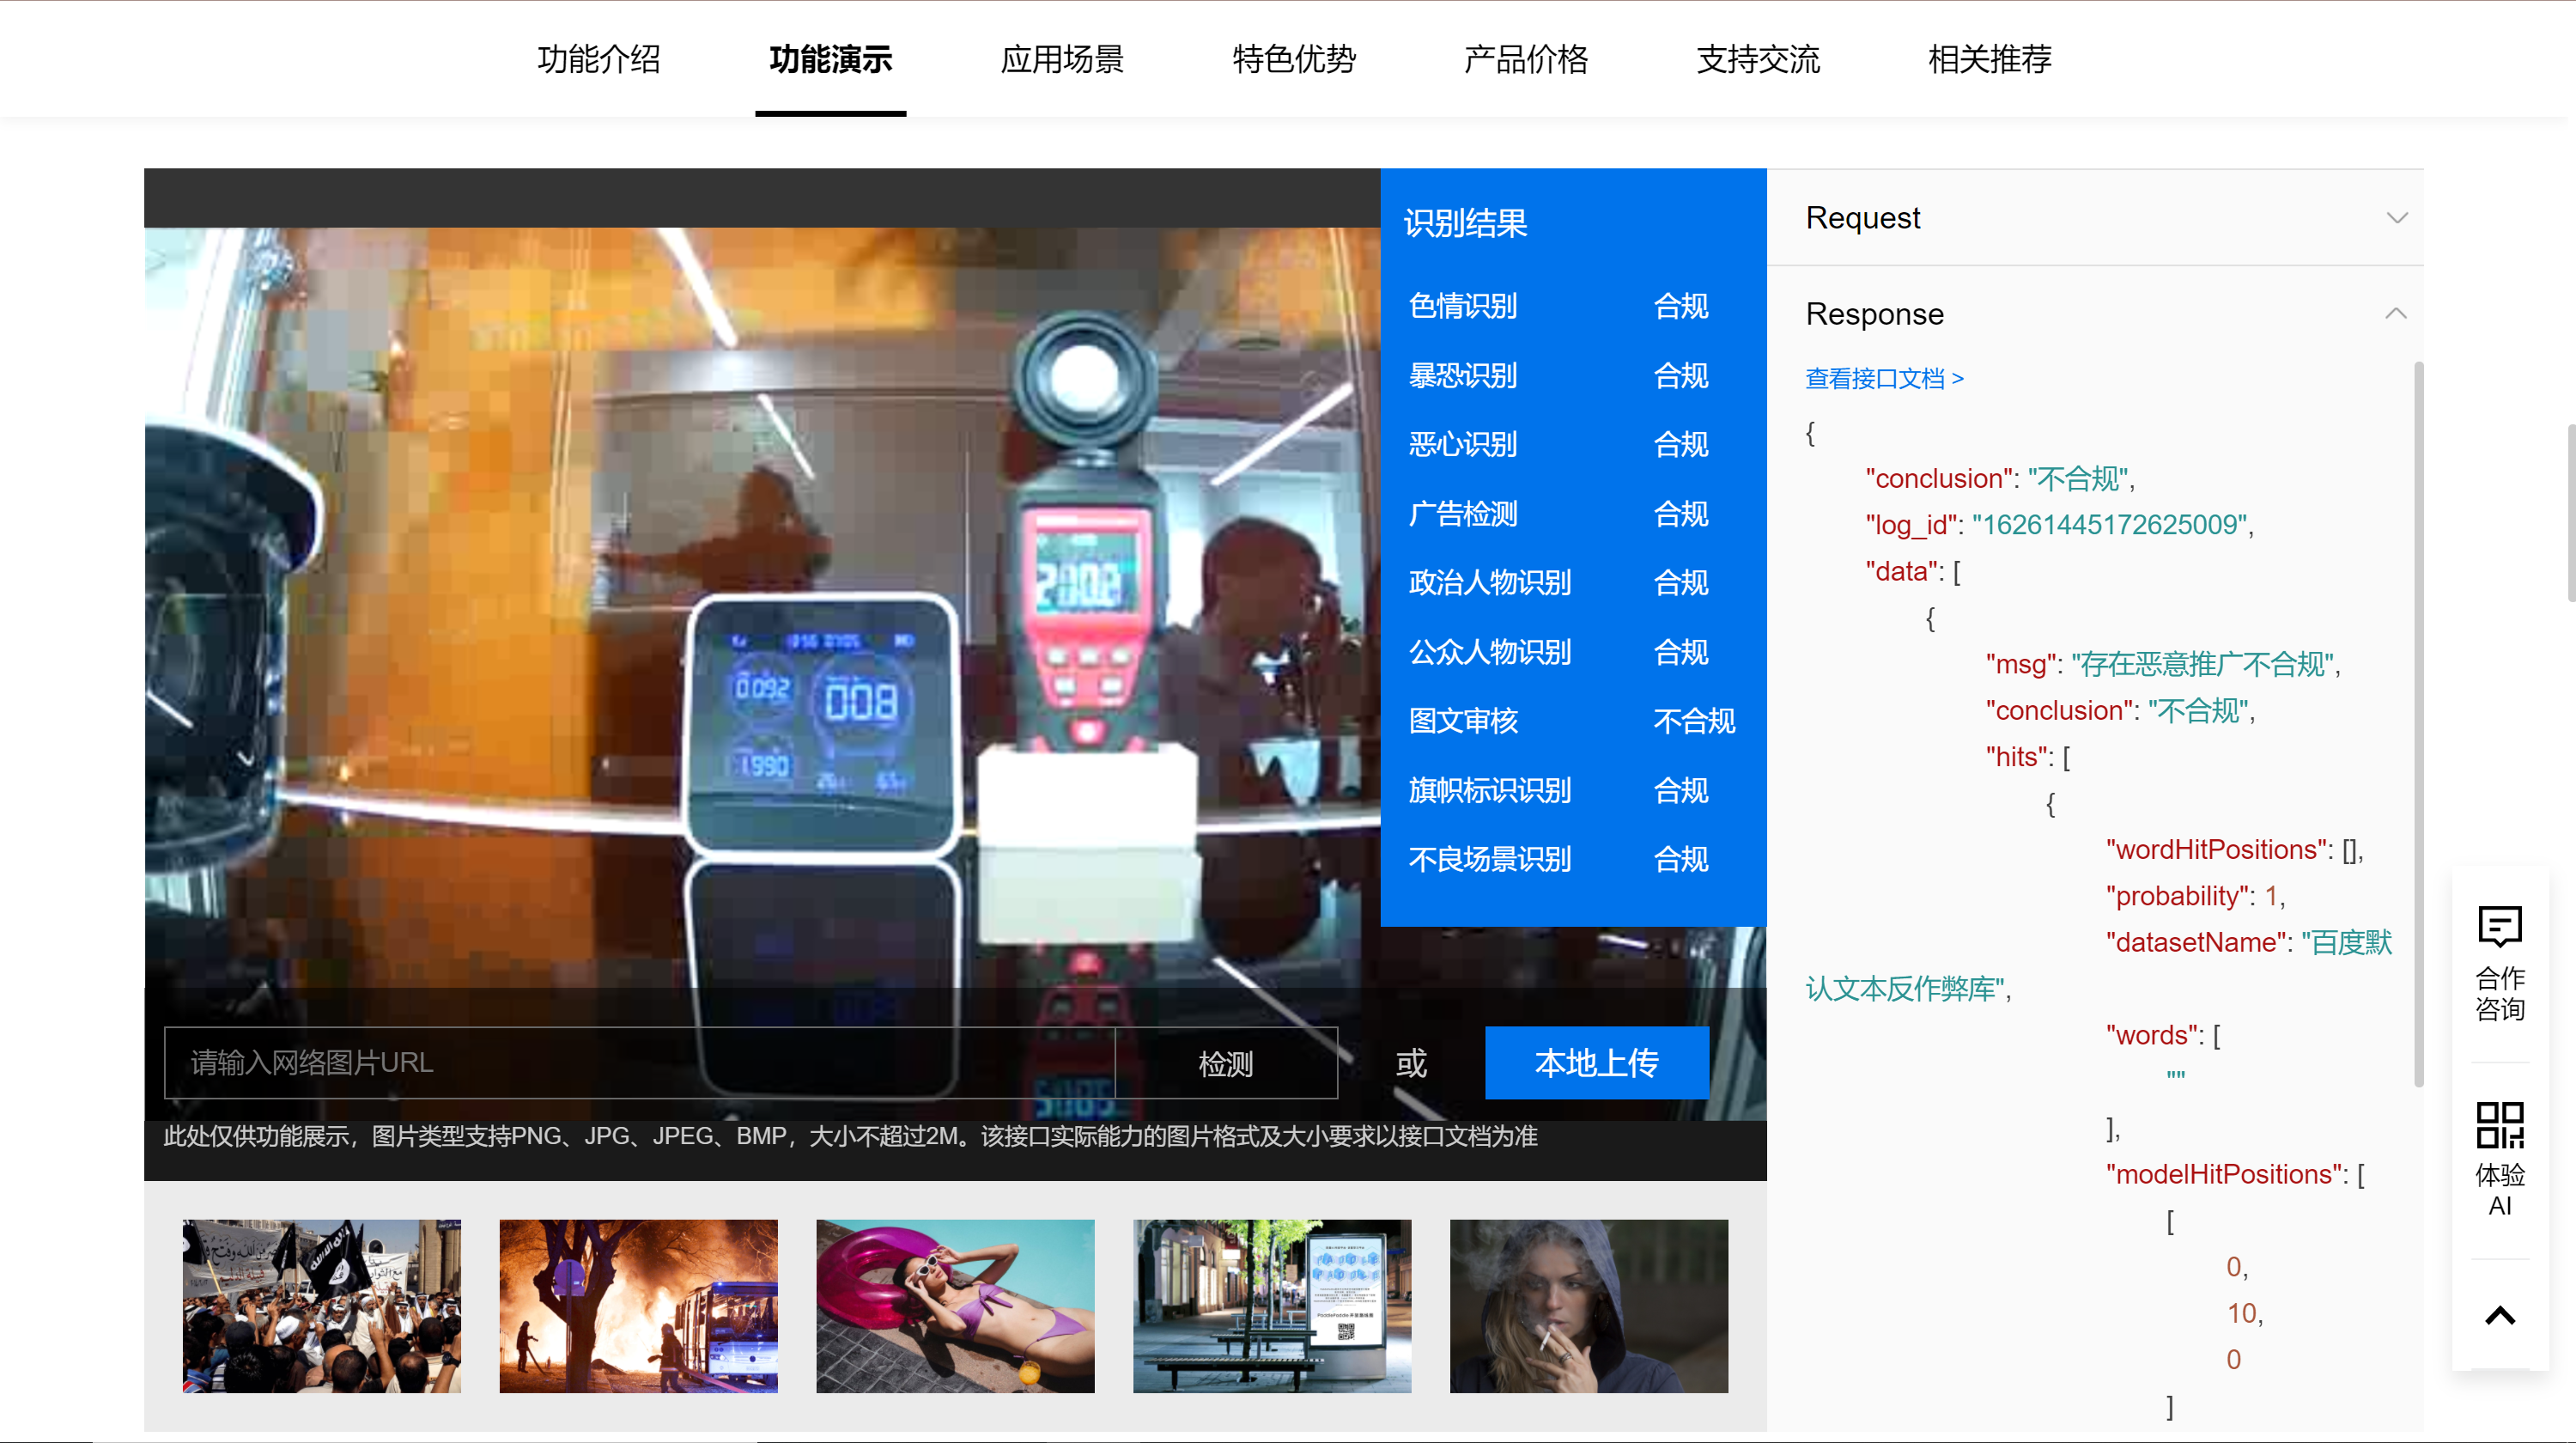The height and width of the screenshot is (1443, 2576).
Task: Open the 应用场景 tab
Action: pos(1062,59)
